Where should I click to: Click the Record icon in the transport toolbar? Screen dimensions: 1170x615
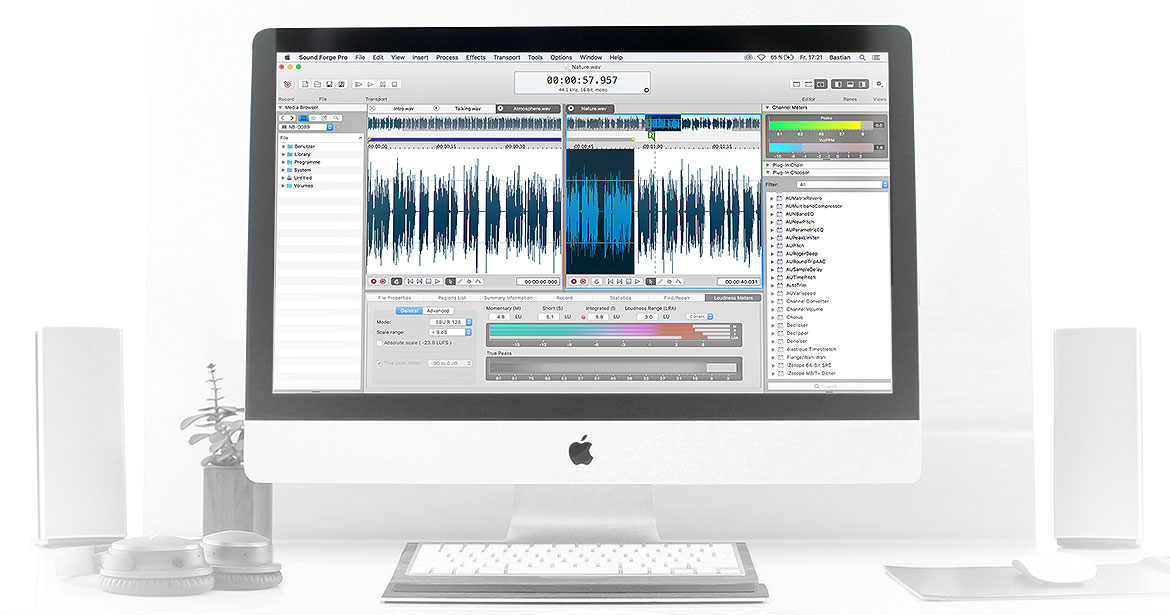(x=287, y=84)
